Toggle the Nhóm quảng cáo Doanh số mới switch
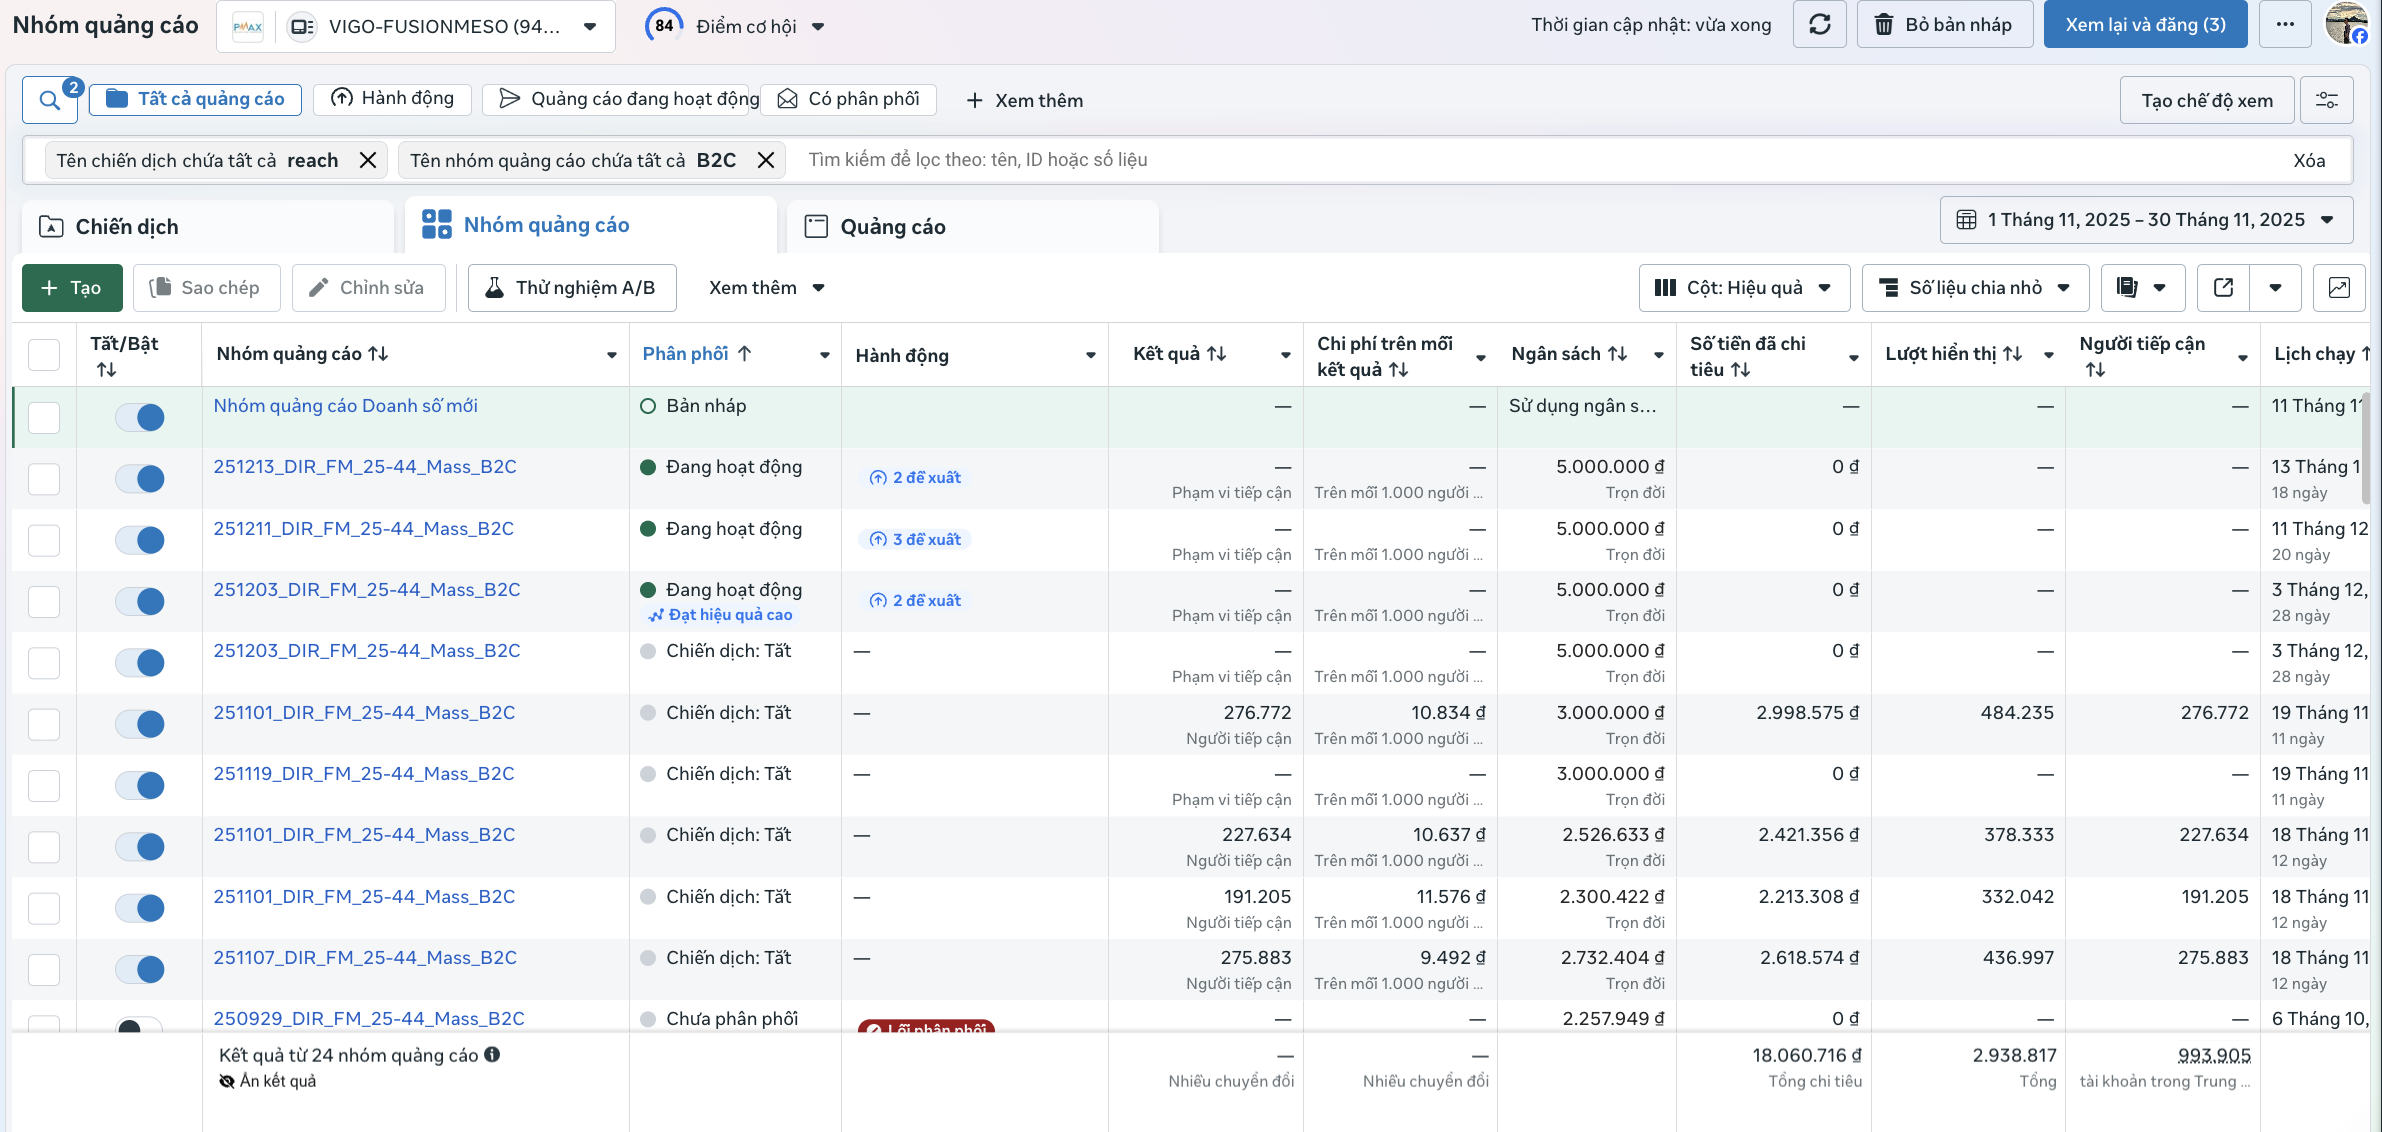This screenshot has height=1132, width=2382. tap(140, 417)
